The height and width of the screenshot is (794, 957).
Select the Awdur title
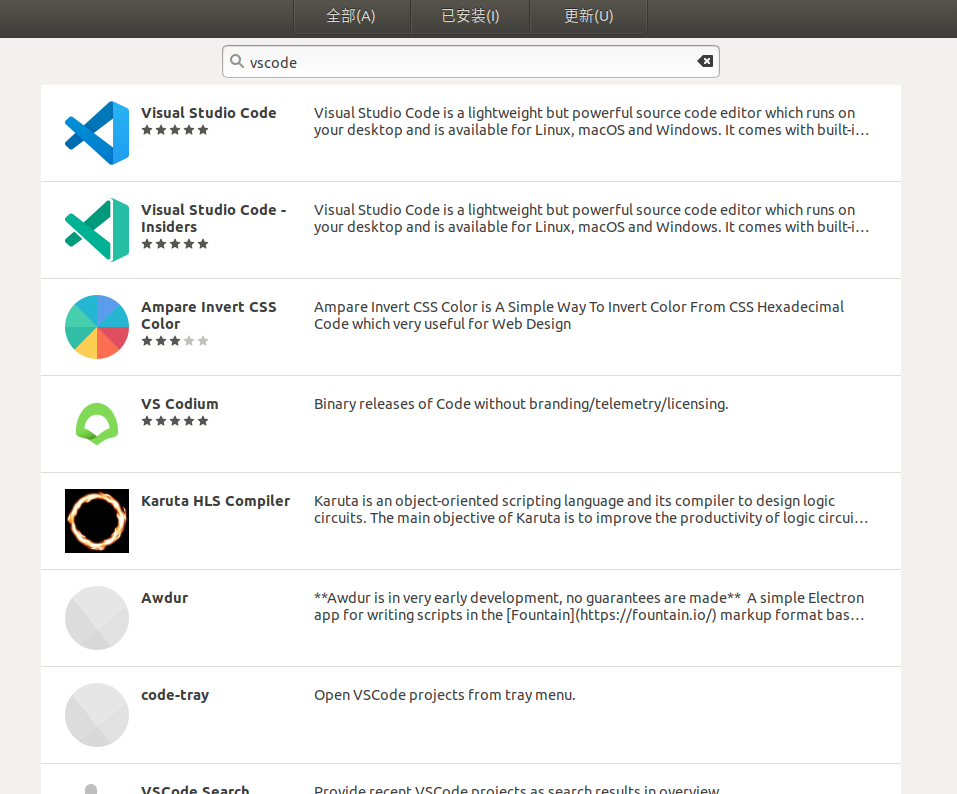(x=165, y=598)
